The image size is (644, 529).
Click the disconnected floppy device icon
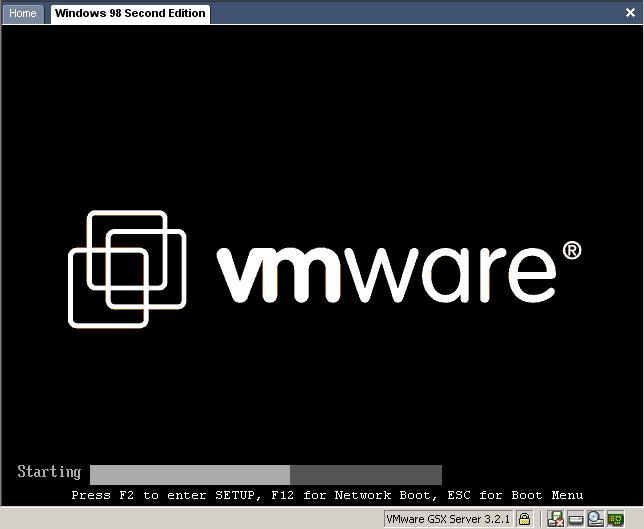(555, 519)
